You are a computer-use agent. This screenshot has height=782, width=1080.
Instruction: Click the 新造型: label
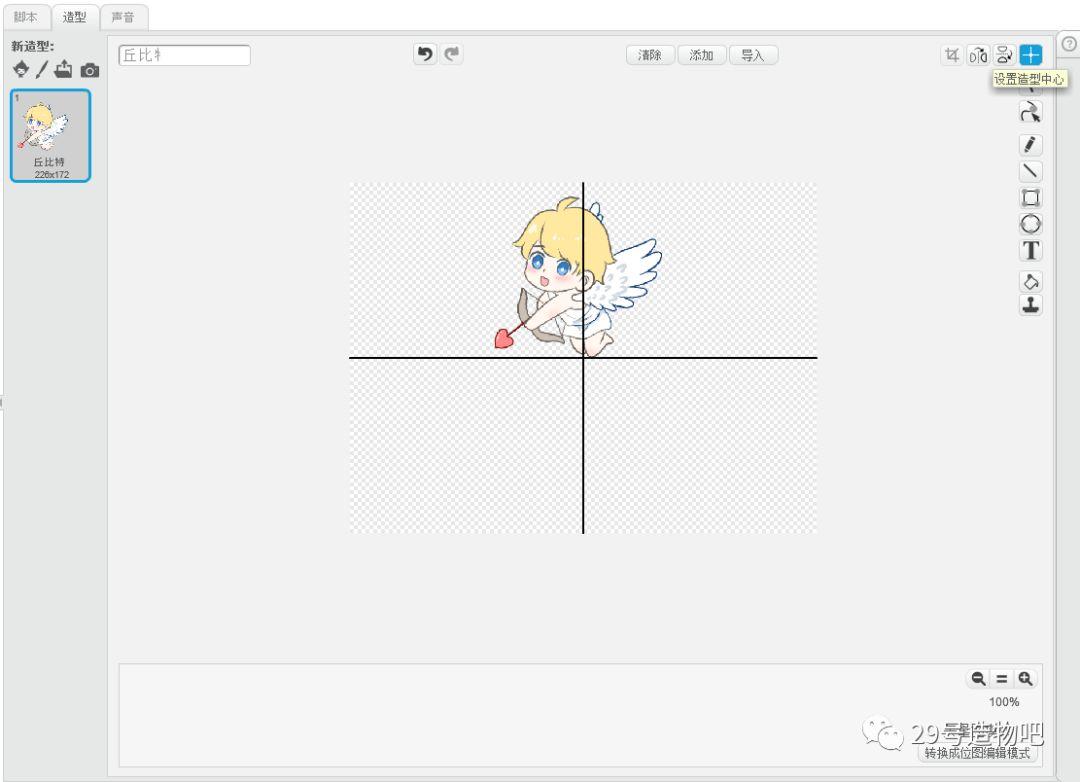click(x=32, y=46)
